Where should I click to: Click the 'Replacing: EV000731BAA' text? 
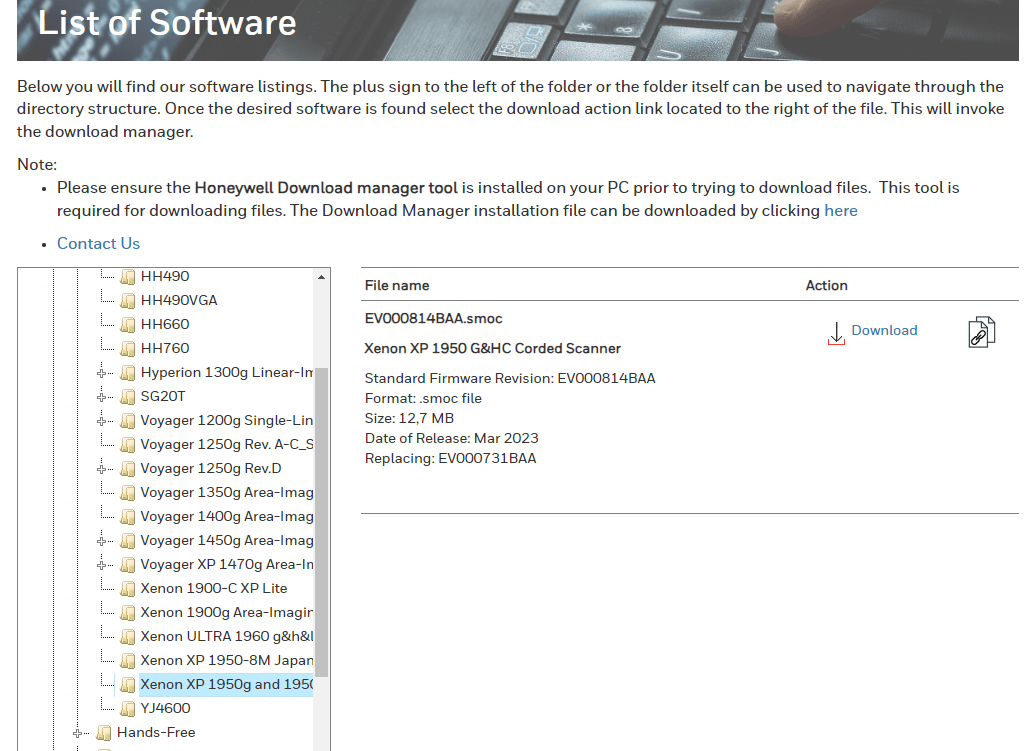(450, 458)
